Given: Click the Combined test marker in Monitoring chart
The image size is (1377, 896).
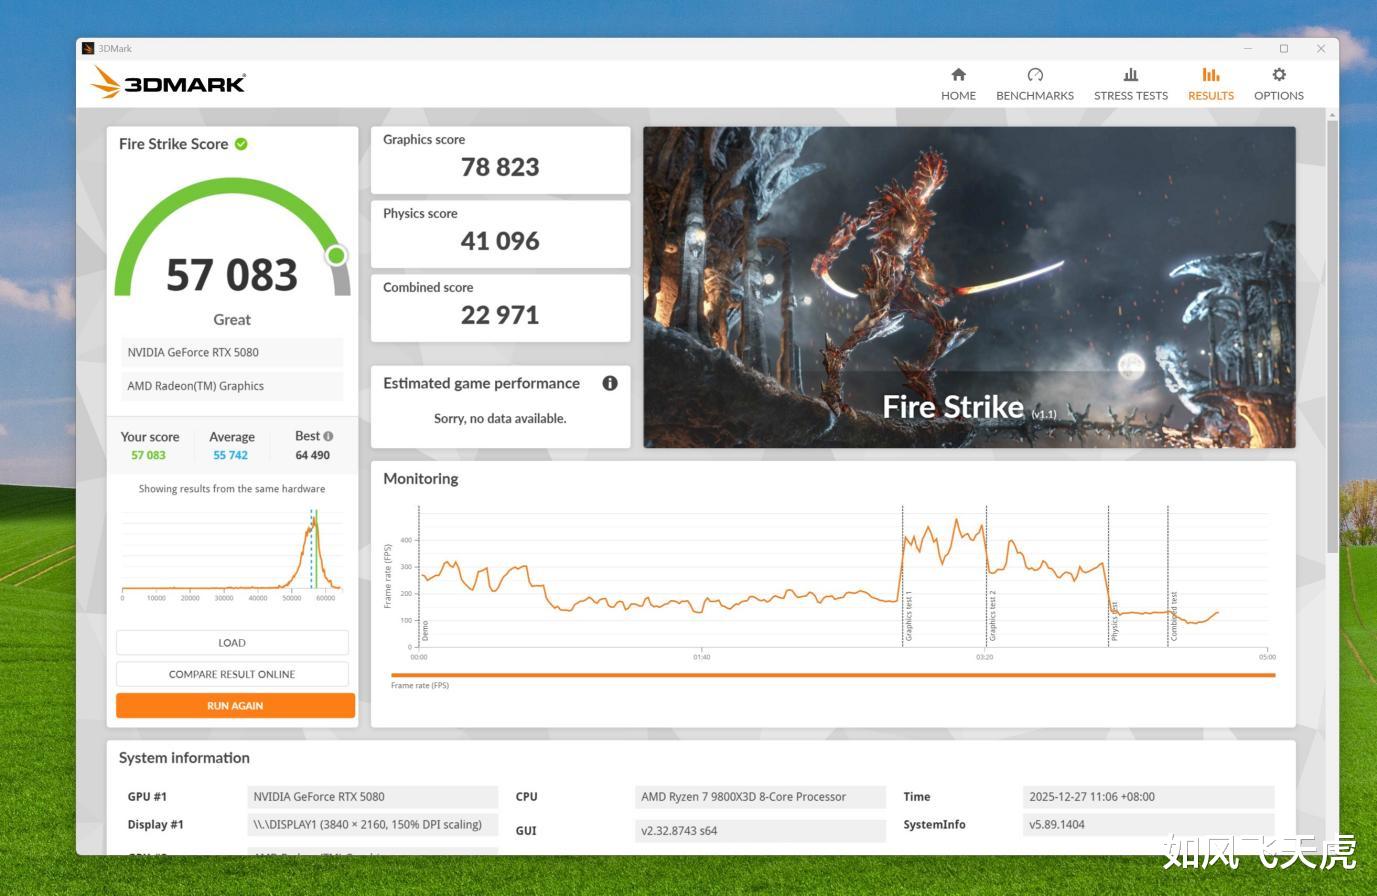Looking at the screenshot, I should tap(1174, 616).
